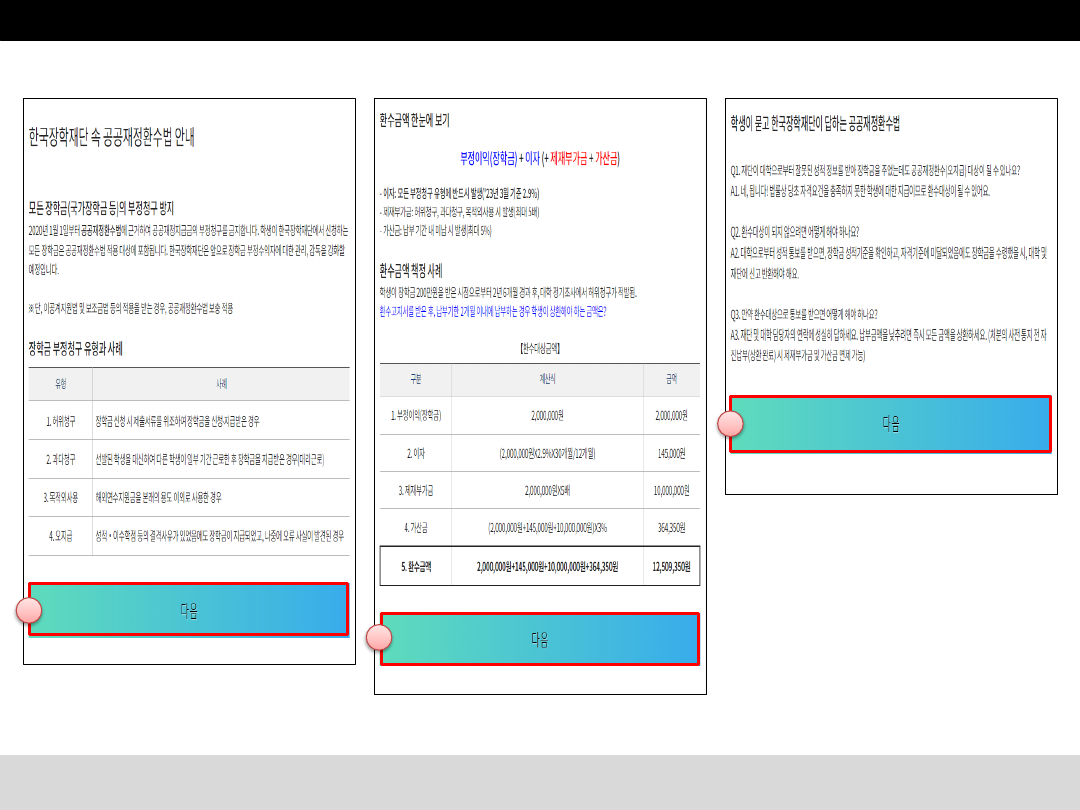This screenshot has height=810, width=1080.
Task: Select the 3. 목적외사용 table row
Action: pos(189,497)
